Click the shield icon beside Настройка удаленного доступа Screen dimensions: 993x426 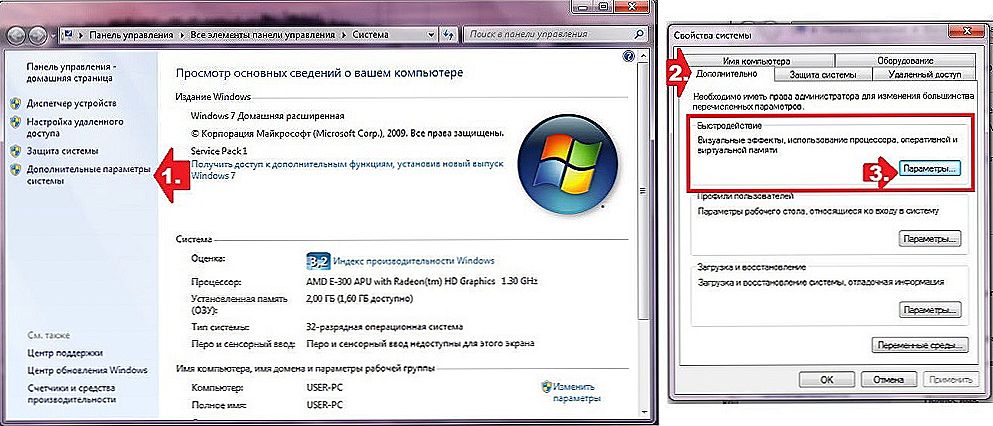(16, 122)
